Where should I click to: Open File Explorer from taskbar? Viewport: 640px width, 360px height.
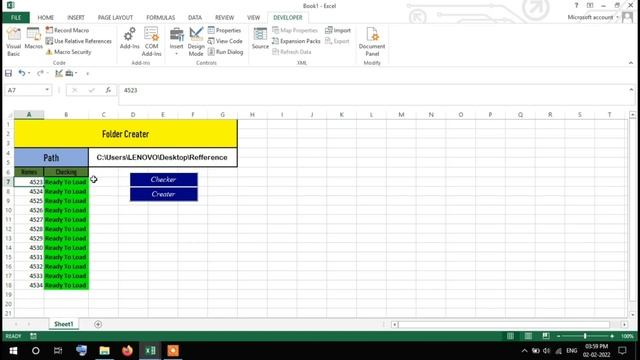coord(104,351)
